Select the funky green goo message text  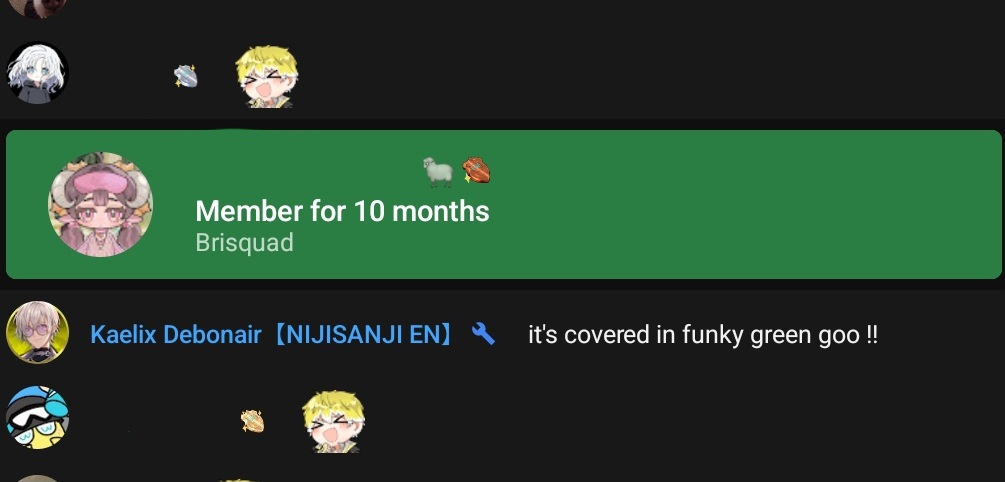pos(702,335)
